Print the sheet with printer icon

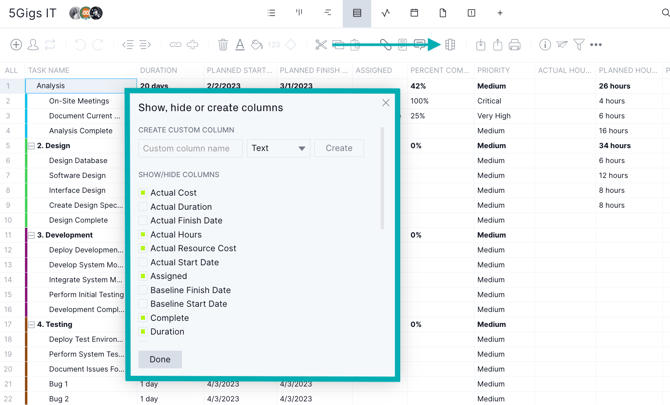(x=515, y=44)
